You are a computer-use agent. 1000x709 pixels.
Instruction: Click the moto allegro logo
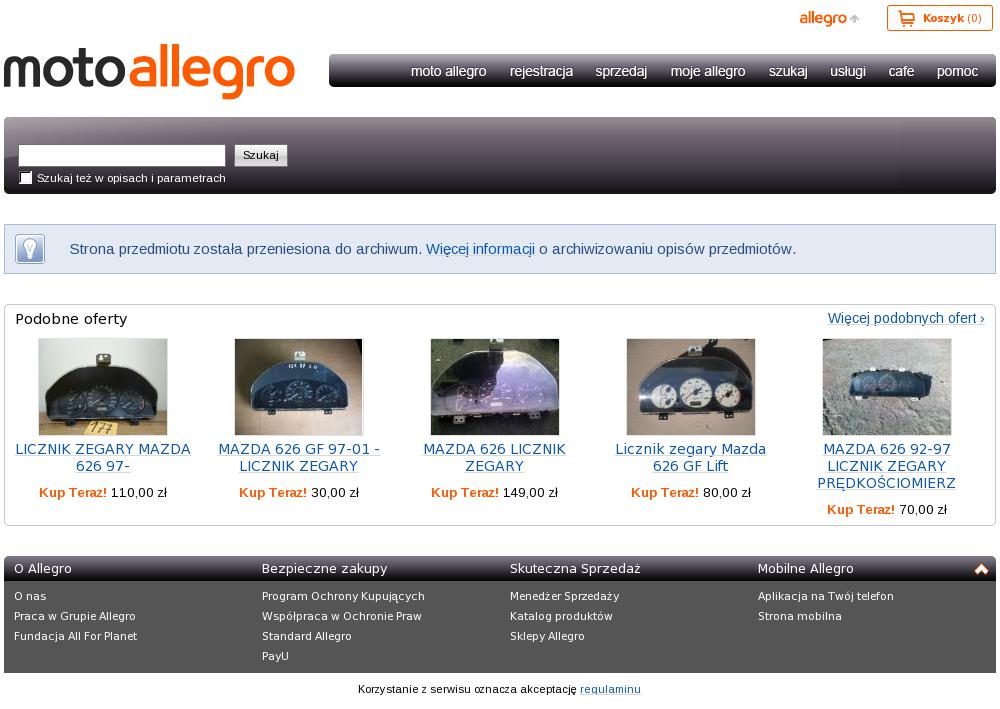[x=149, y=71]
